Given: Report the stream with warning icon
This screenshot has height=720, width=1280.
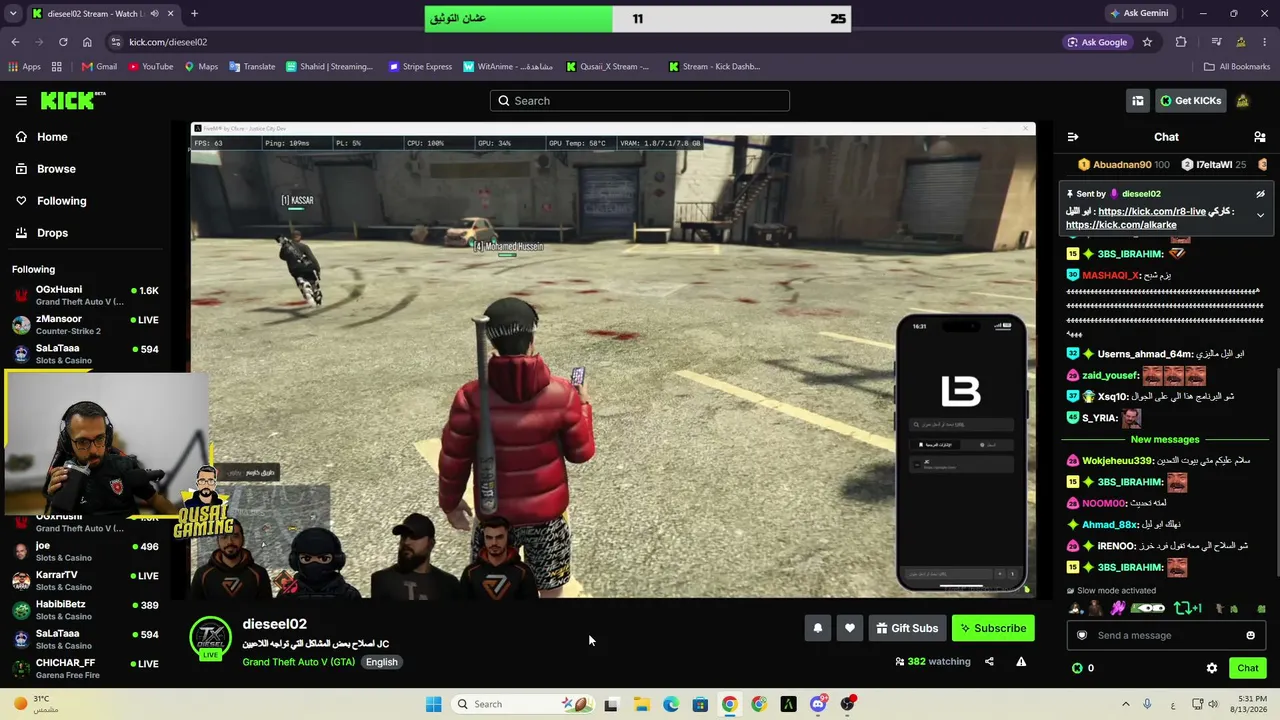Looking at the screenshot, I should (1021, 661).
